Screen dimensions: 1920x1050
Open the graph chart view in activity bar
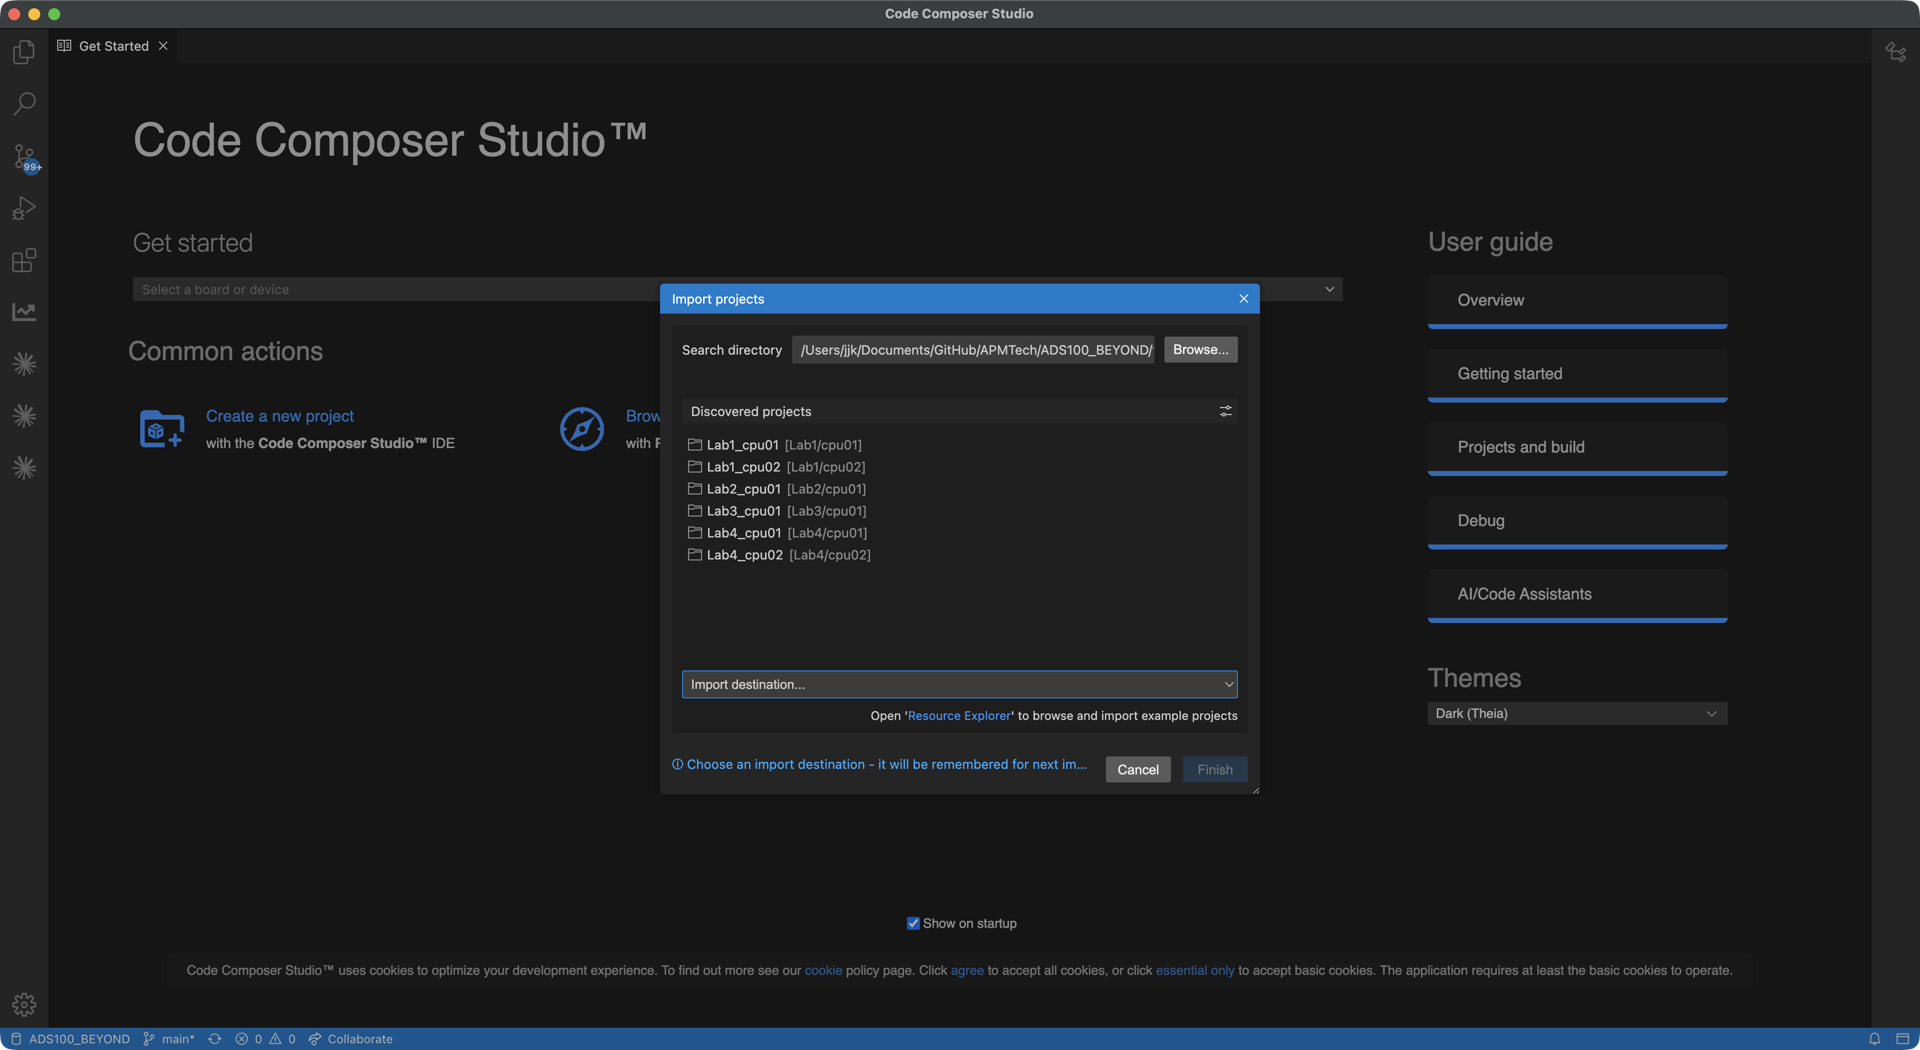tap(24, 312)
